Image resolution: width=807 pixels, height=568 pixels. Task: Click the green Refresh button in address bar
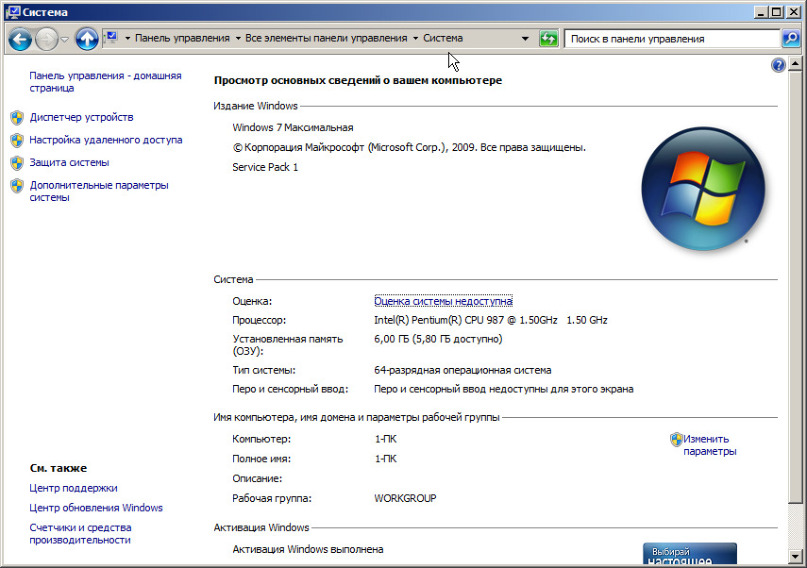tap(548, 39)
